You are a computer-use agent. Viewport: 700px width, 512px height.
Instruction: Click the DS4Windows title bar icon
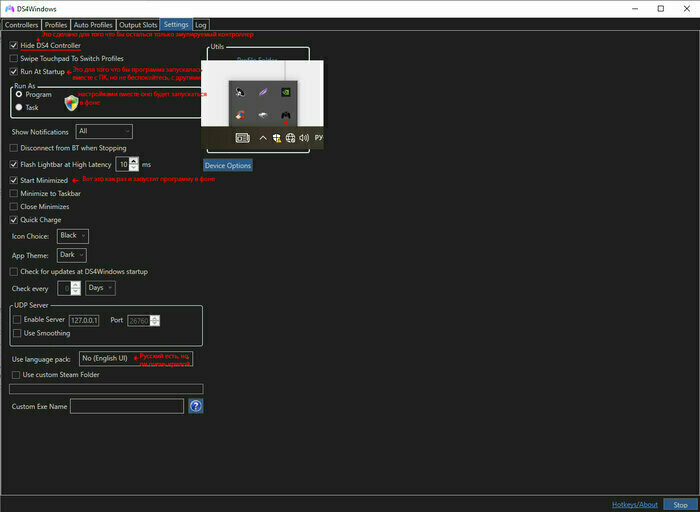click(x=9, y=9)
